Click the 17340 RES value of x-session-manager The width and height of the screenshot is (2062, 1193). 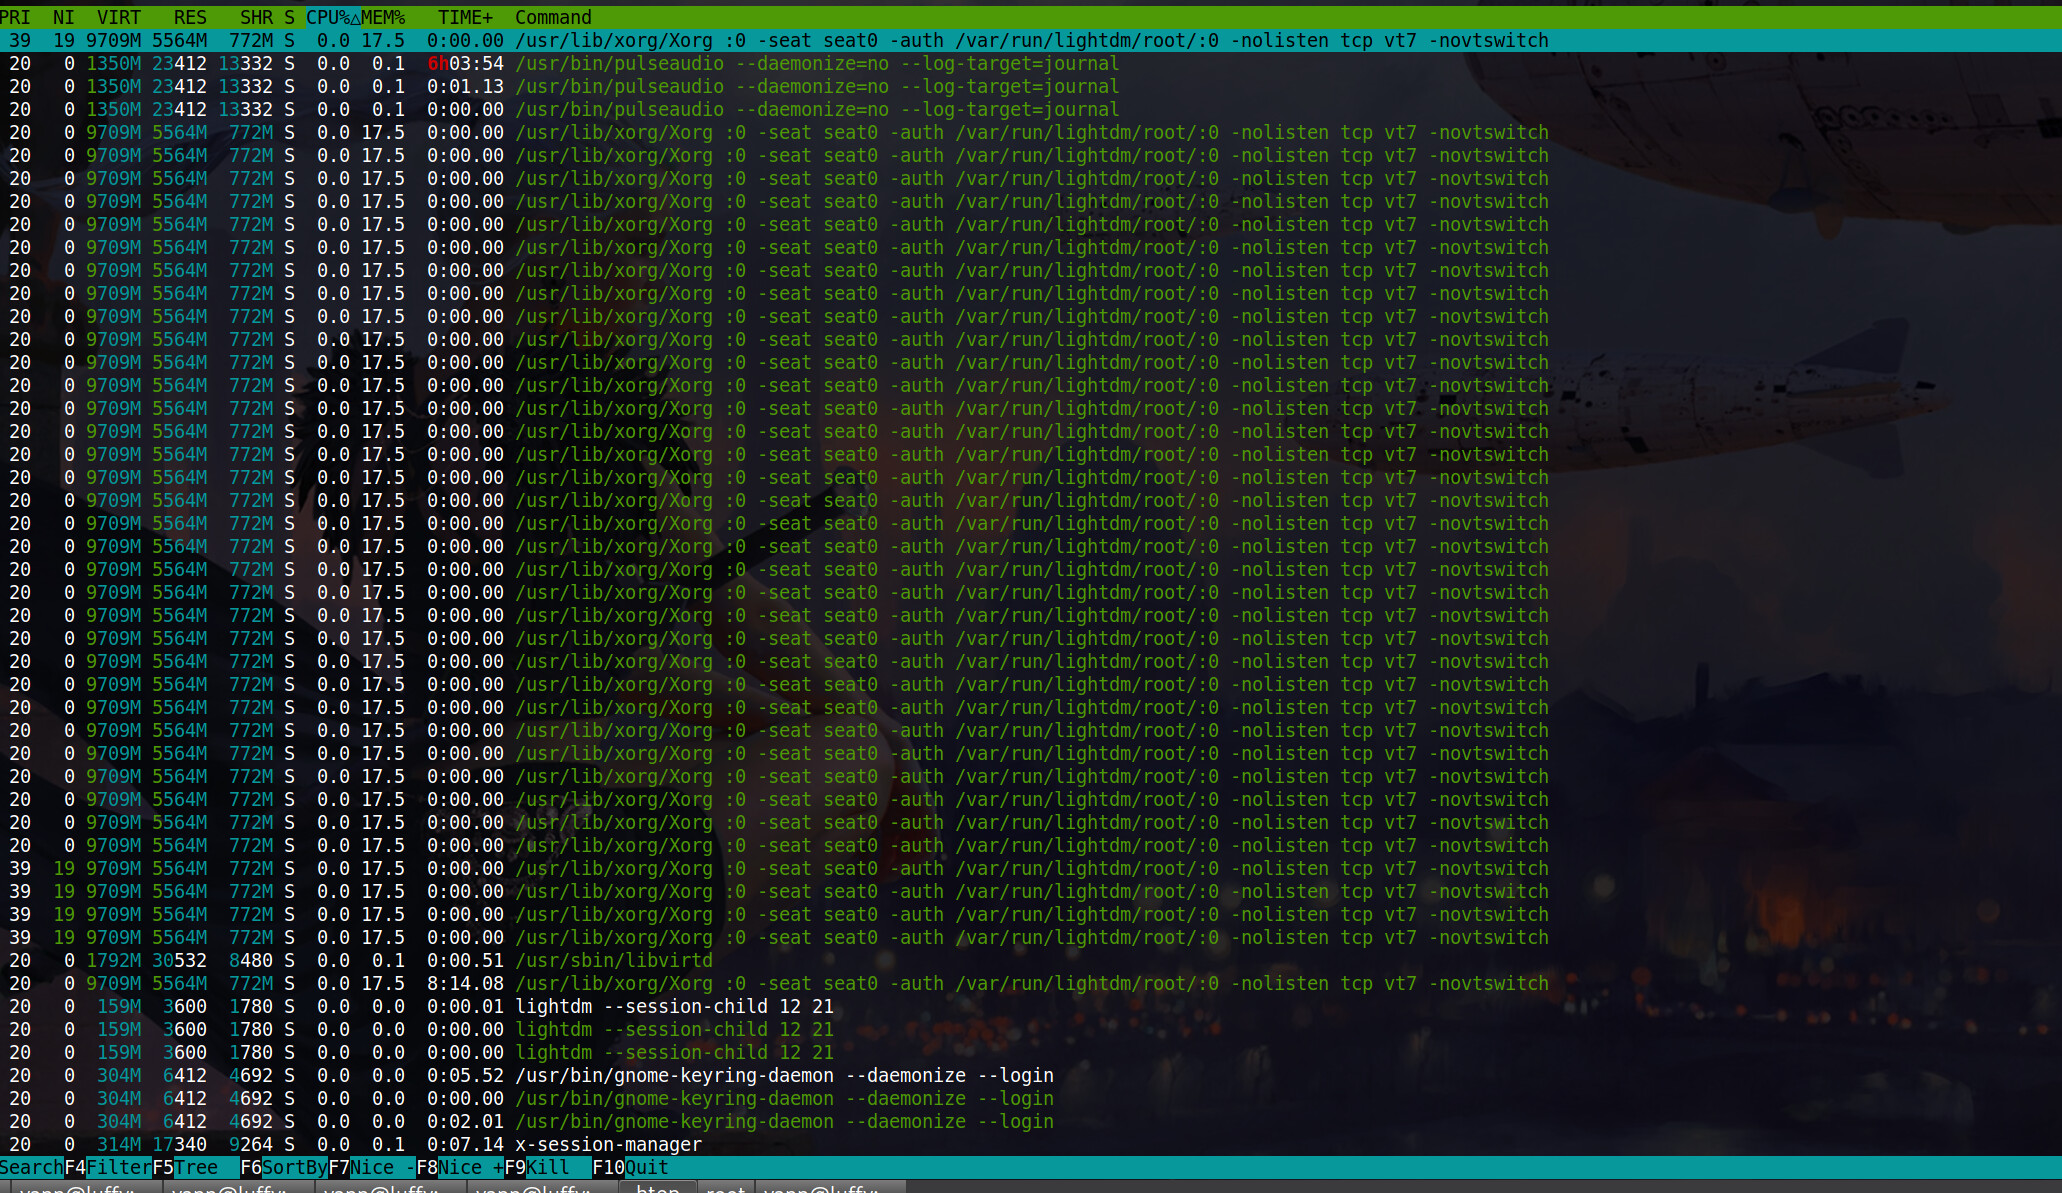[180, 1144]
